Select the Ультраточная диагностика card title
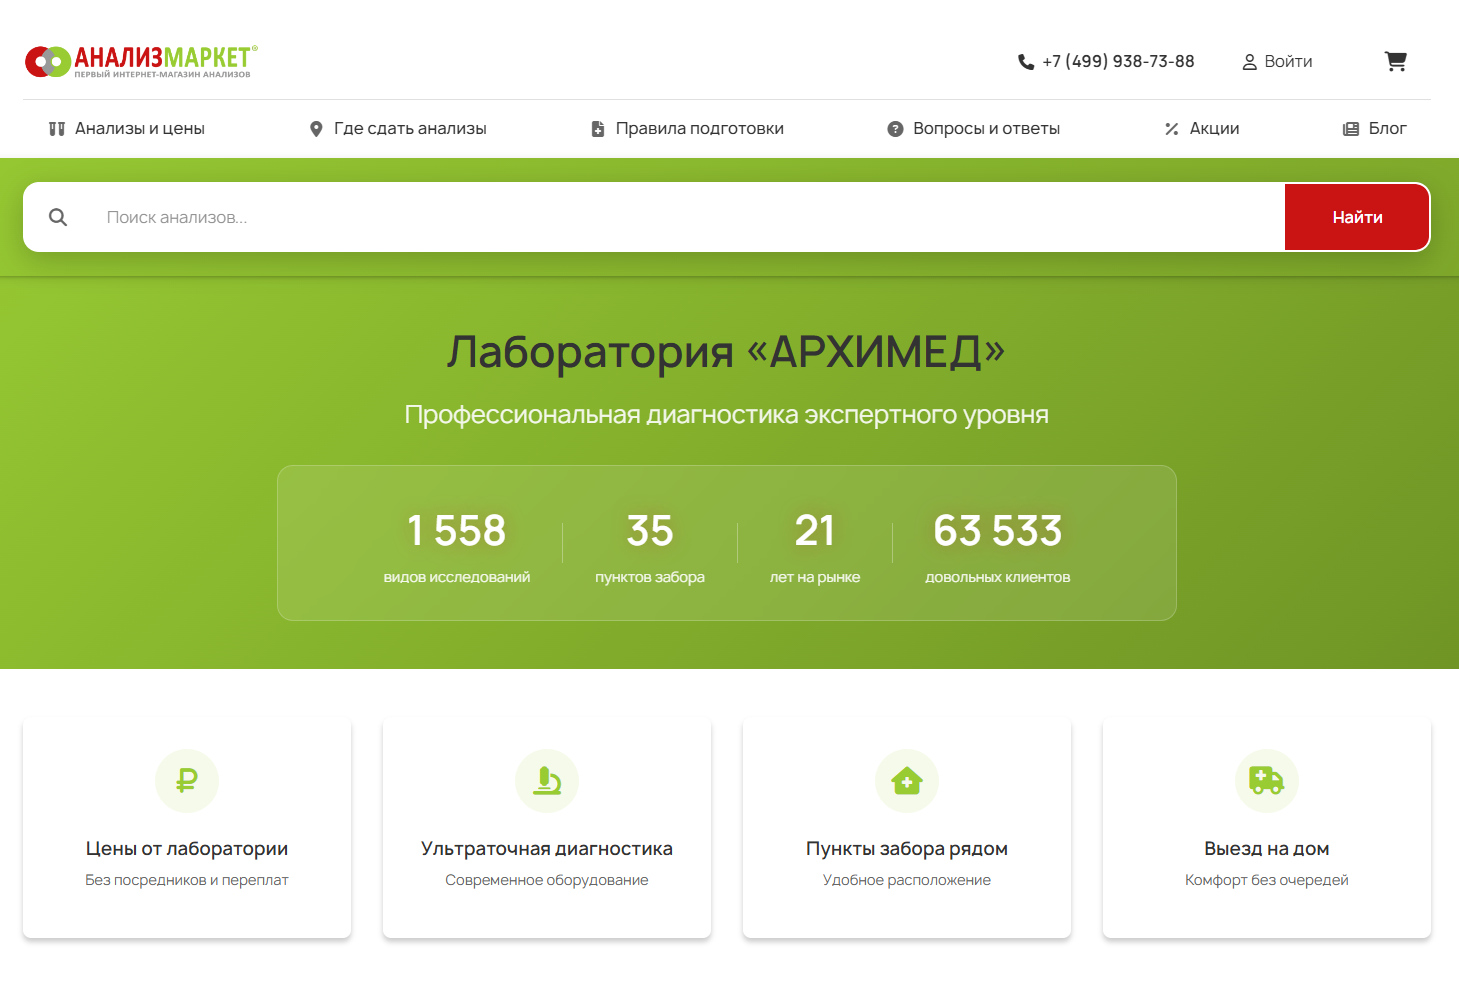1459x998 pixels. click(547, 849)
